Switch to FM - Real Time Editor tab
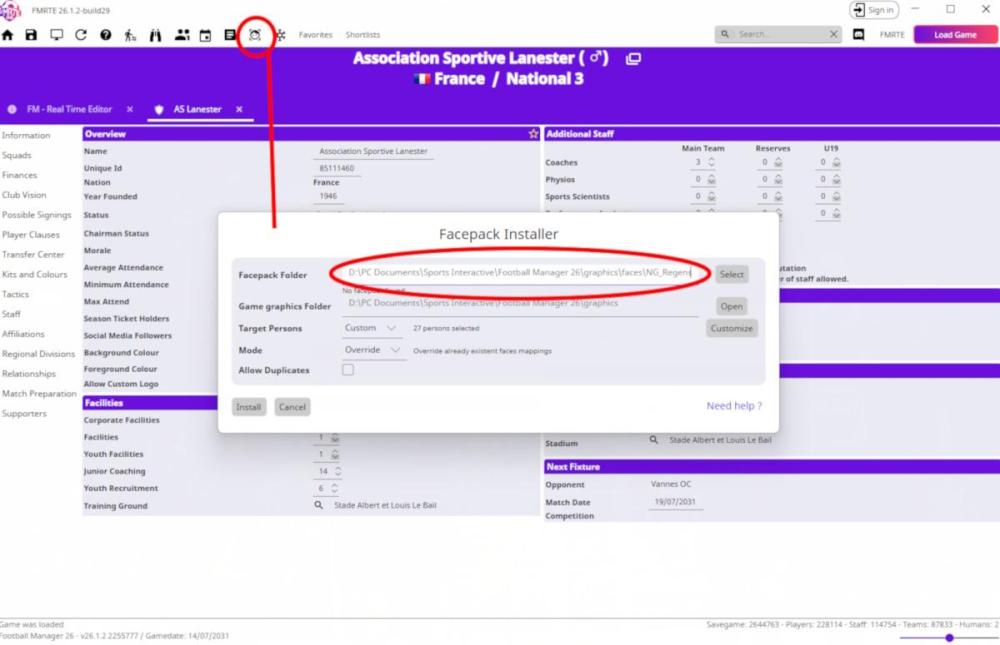Screen dimensions: 1000x645 (x=69, y=109)
